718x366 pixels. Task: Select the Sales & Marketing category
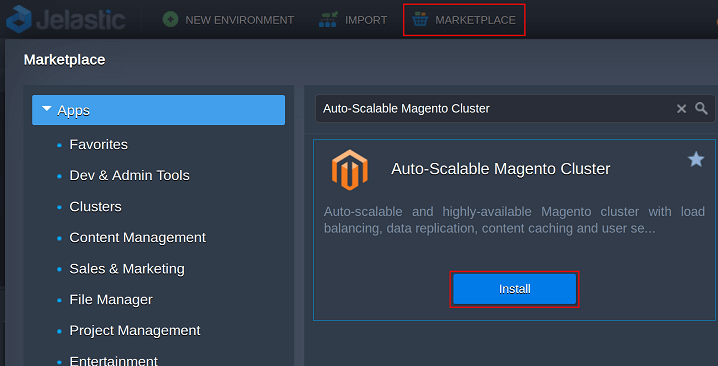pos(127,268)
